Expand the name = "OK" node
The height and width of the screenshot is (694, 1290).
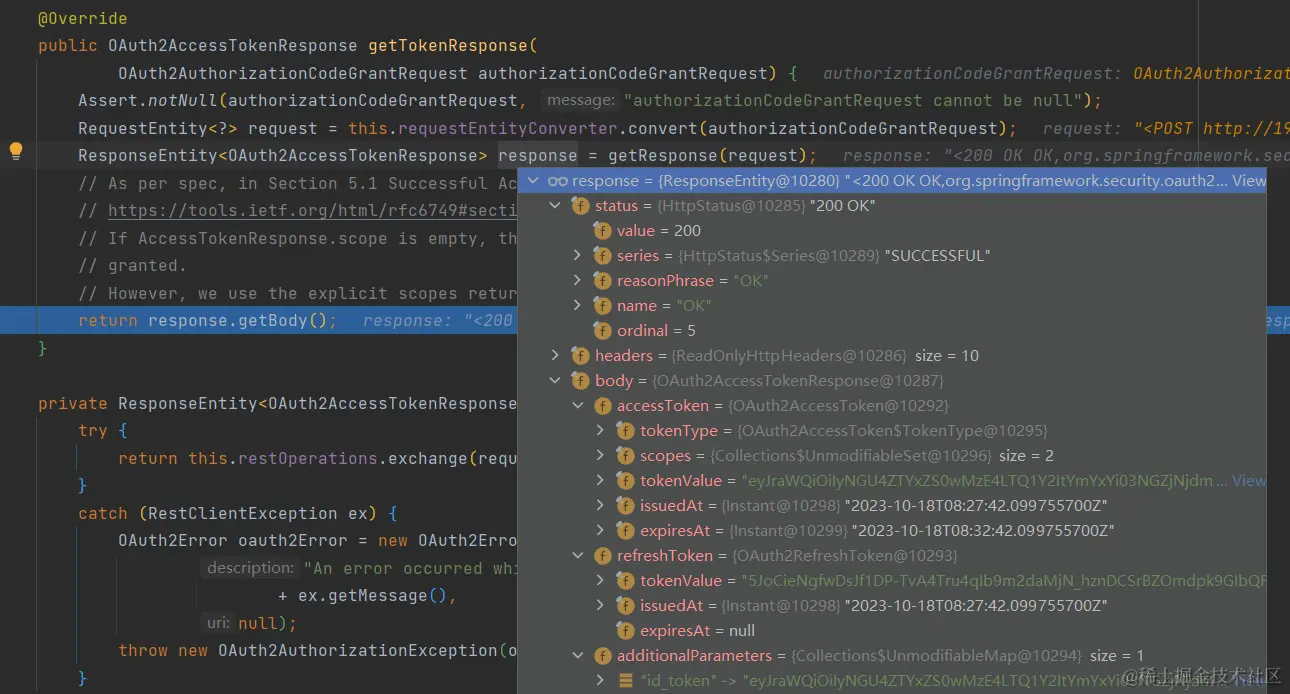click(x=577, y=306)
